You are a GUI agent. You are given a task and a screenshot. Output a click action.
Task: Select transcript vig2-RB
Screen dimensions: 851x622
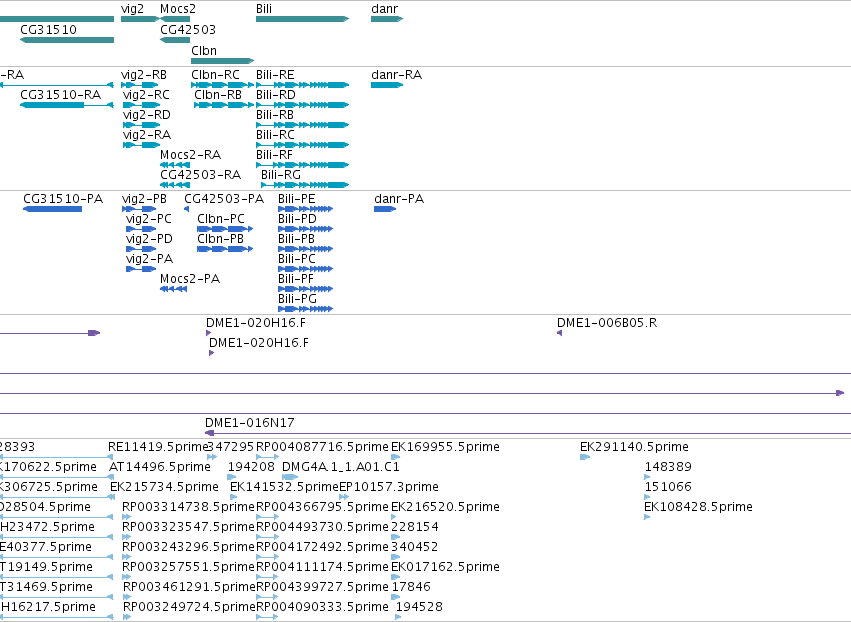[140, 85]
